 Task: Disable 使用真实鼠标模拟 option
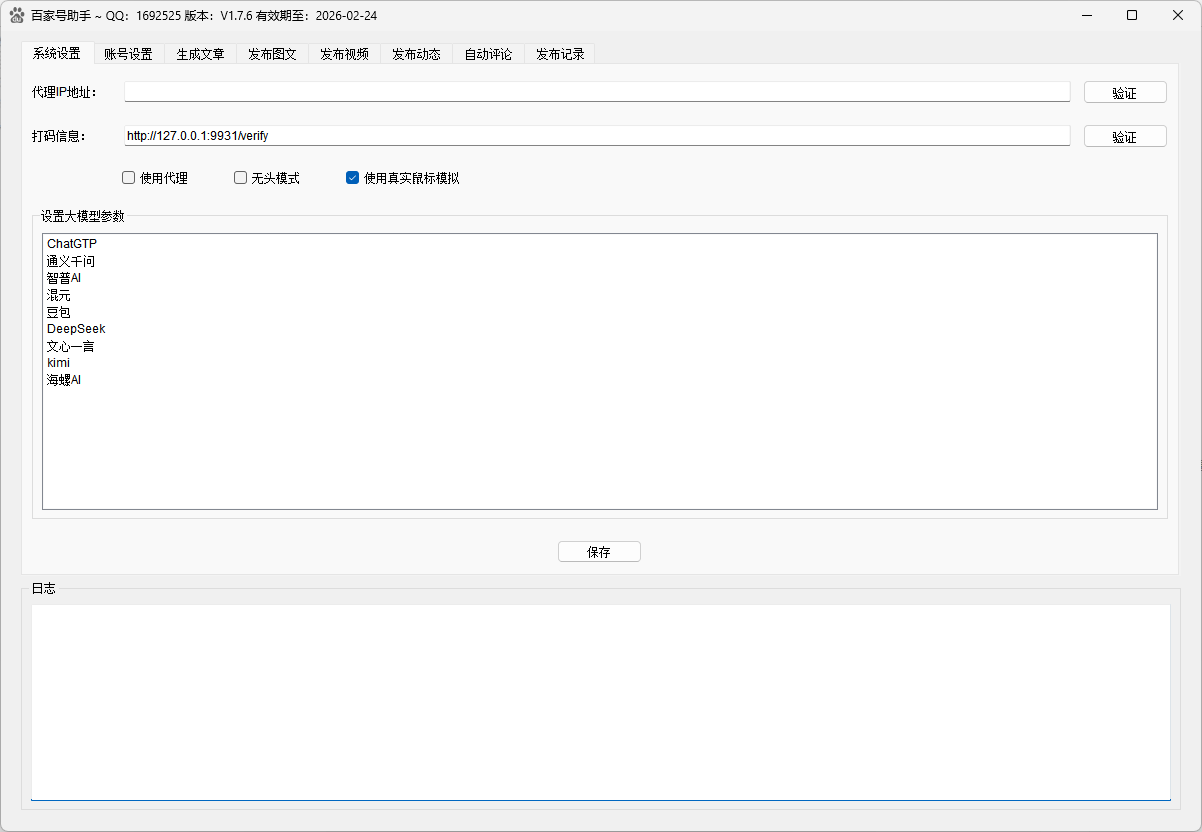click(x=352, y=177)
